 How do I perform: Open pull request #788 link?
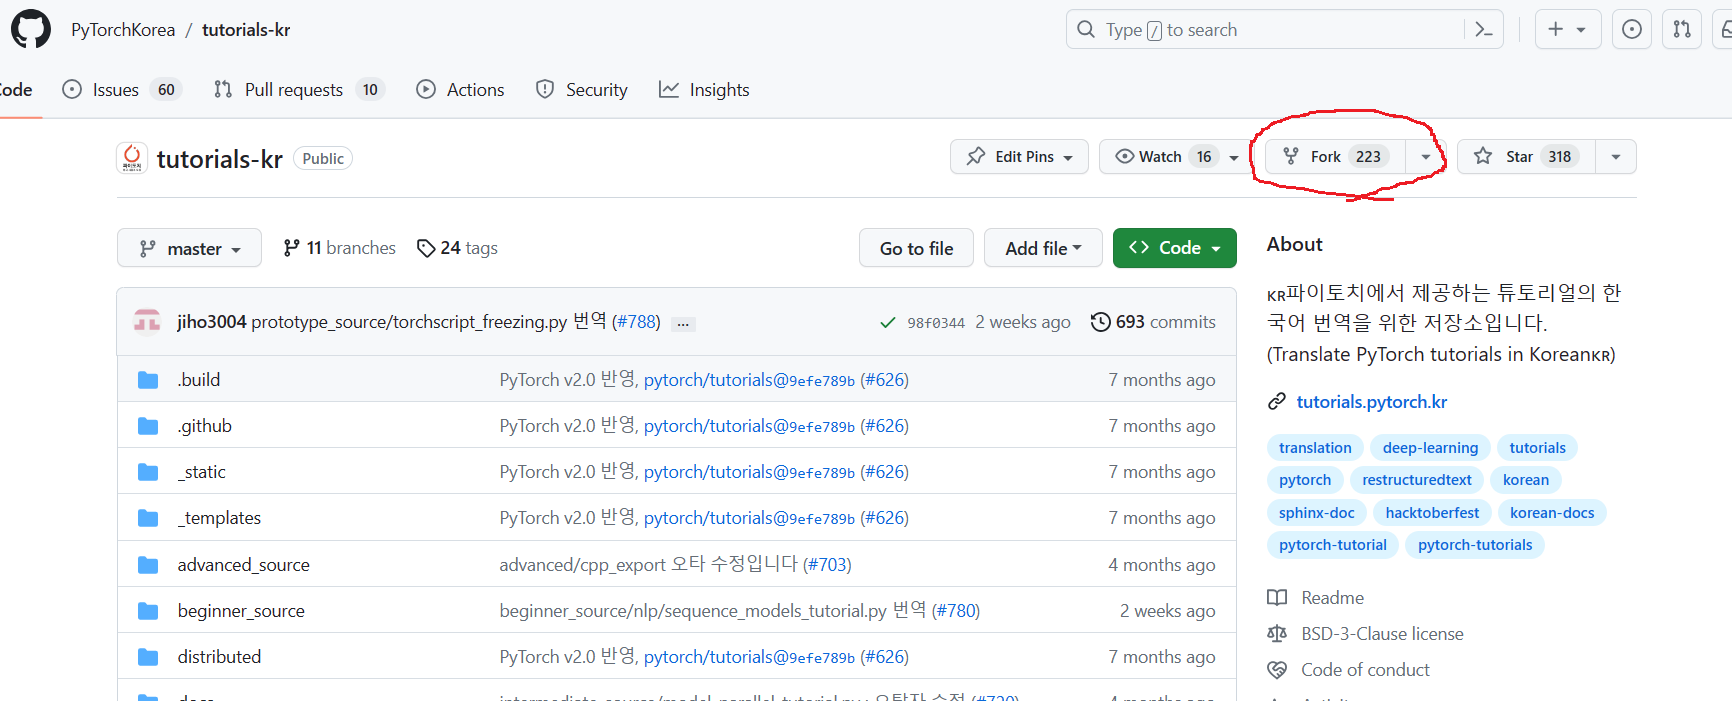coord(636,322)
